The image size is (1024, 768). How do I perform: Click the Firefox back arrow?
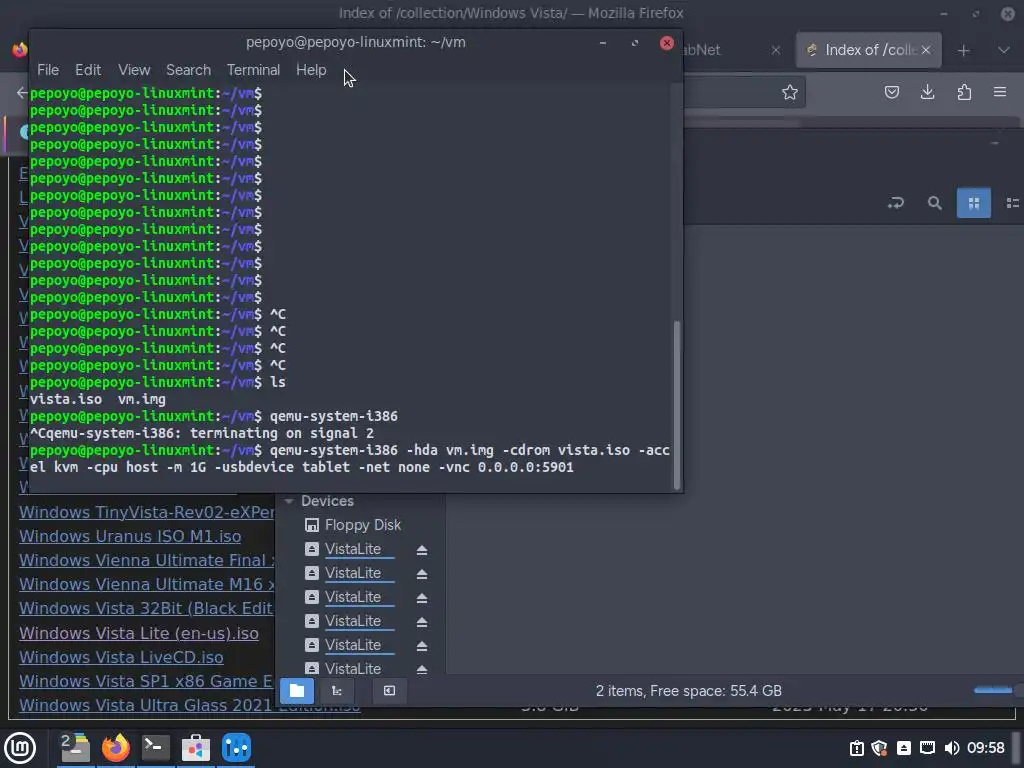pos(22,93)
